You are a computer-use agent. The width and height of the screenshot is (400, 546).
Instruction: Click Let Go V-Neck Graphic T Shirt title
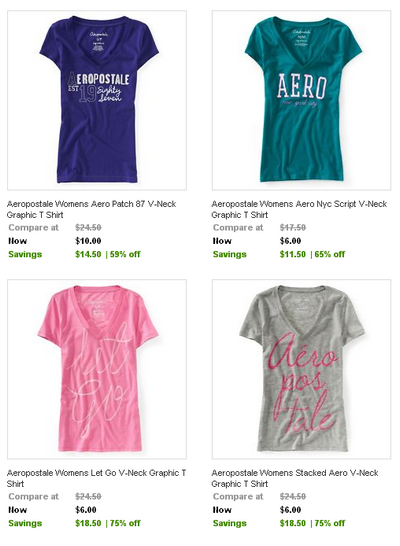pos(96,478)
